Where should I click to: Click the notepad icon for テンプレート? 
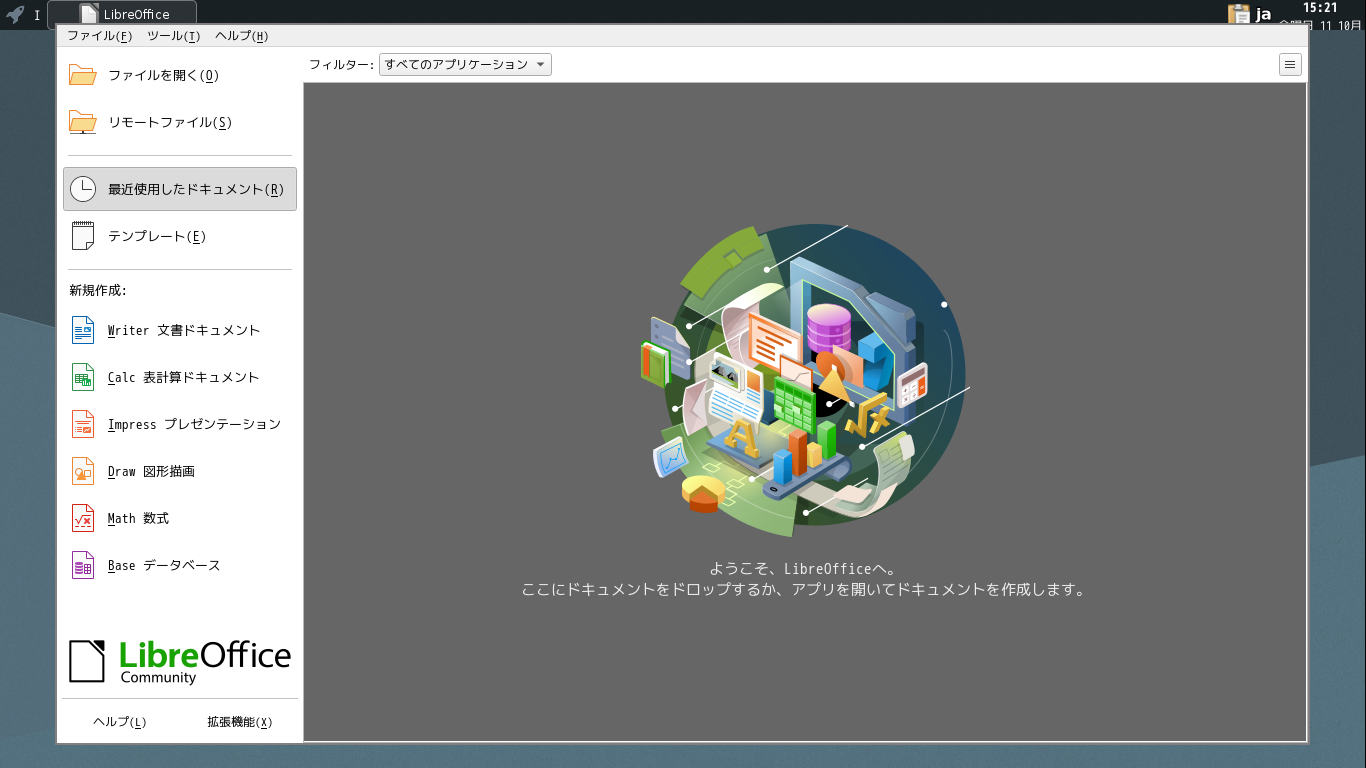point(82,236)
